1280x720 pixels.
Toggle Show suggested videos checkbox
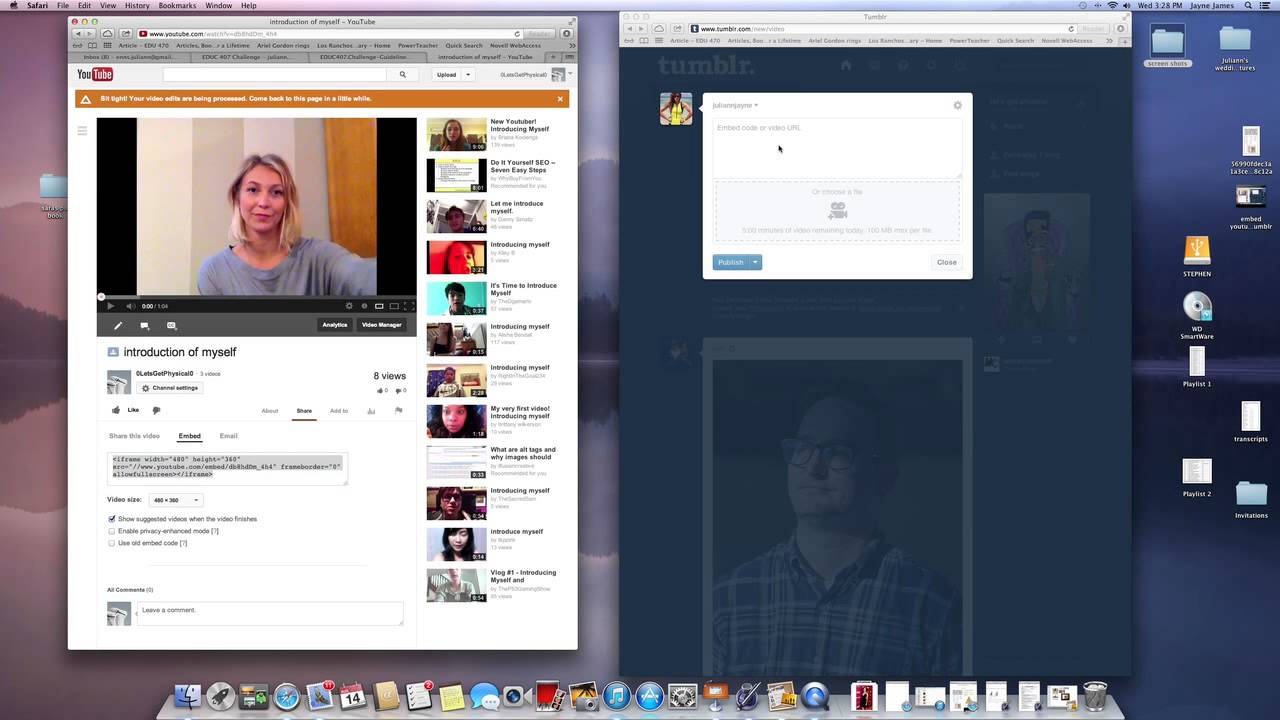point(112,519)
